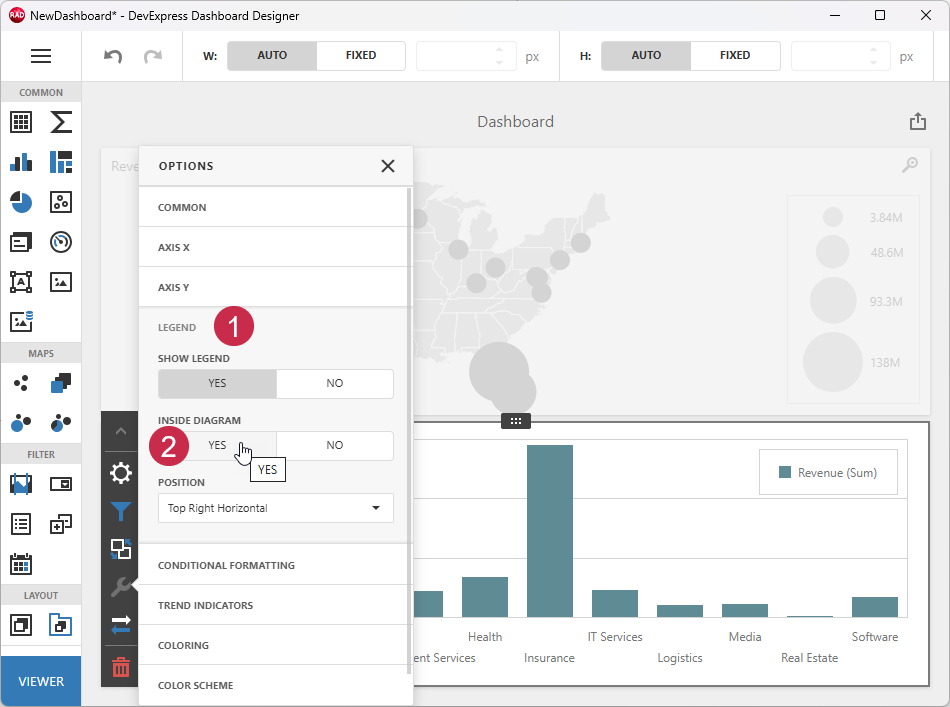Expand the COLOR SCHEME section

pyautogui.click(x=275, y=685)
